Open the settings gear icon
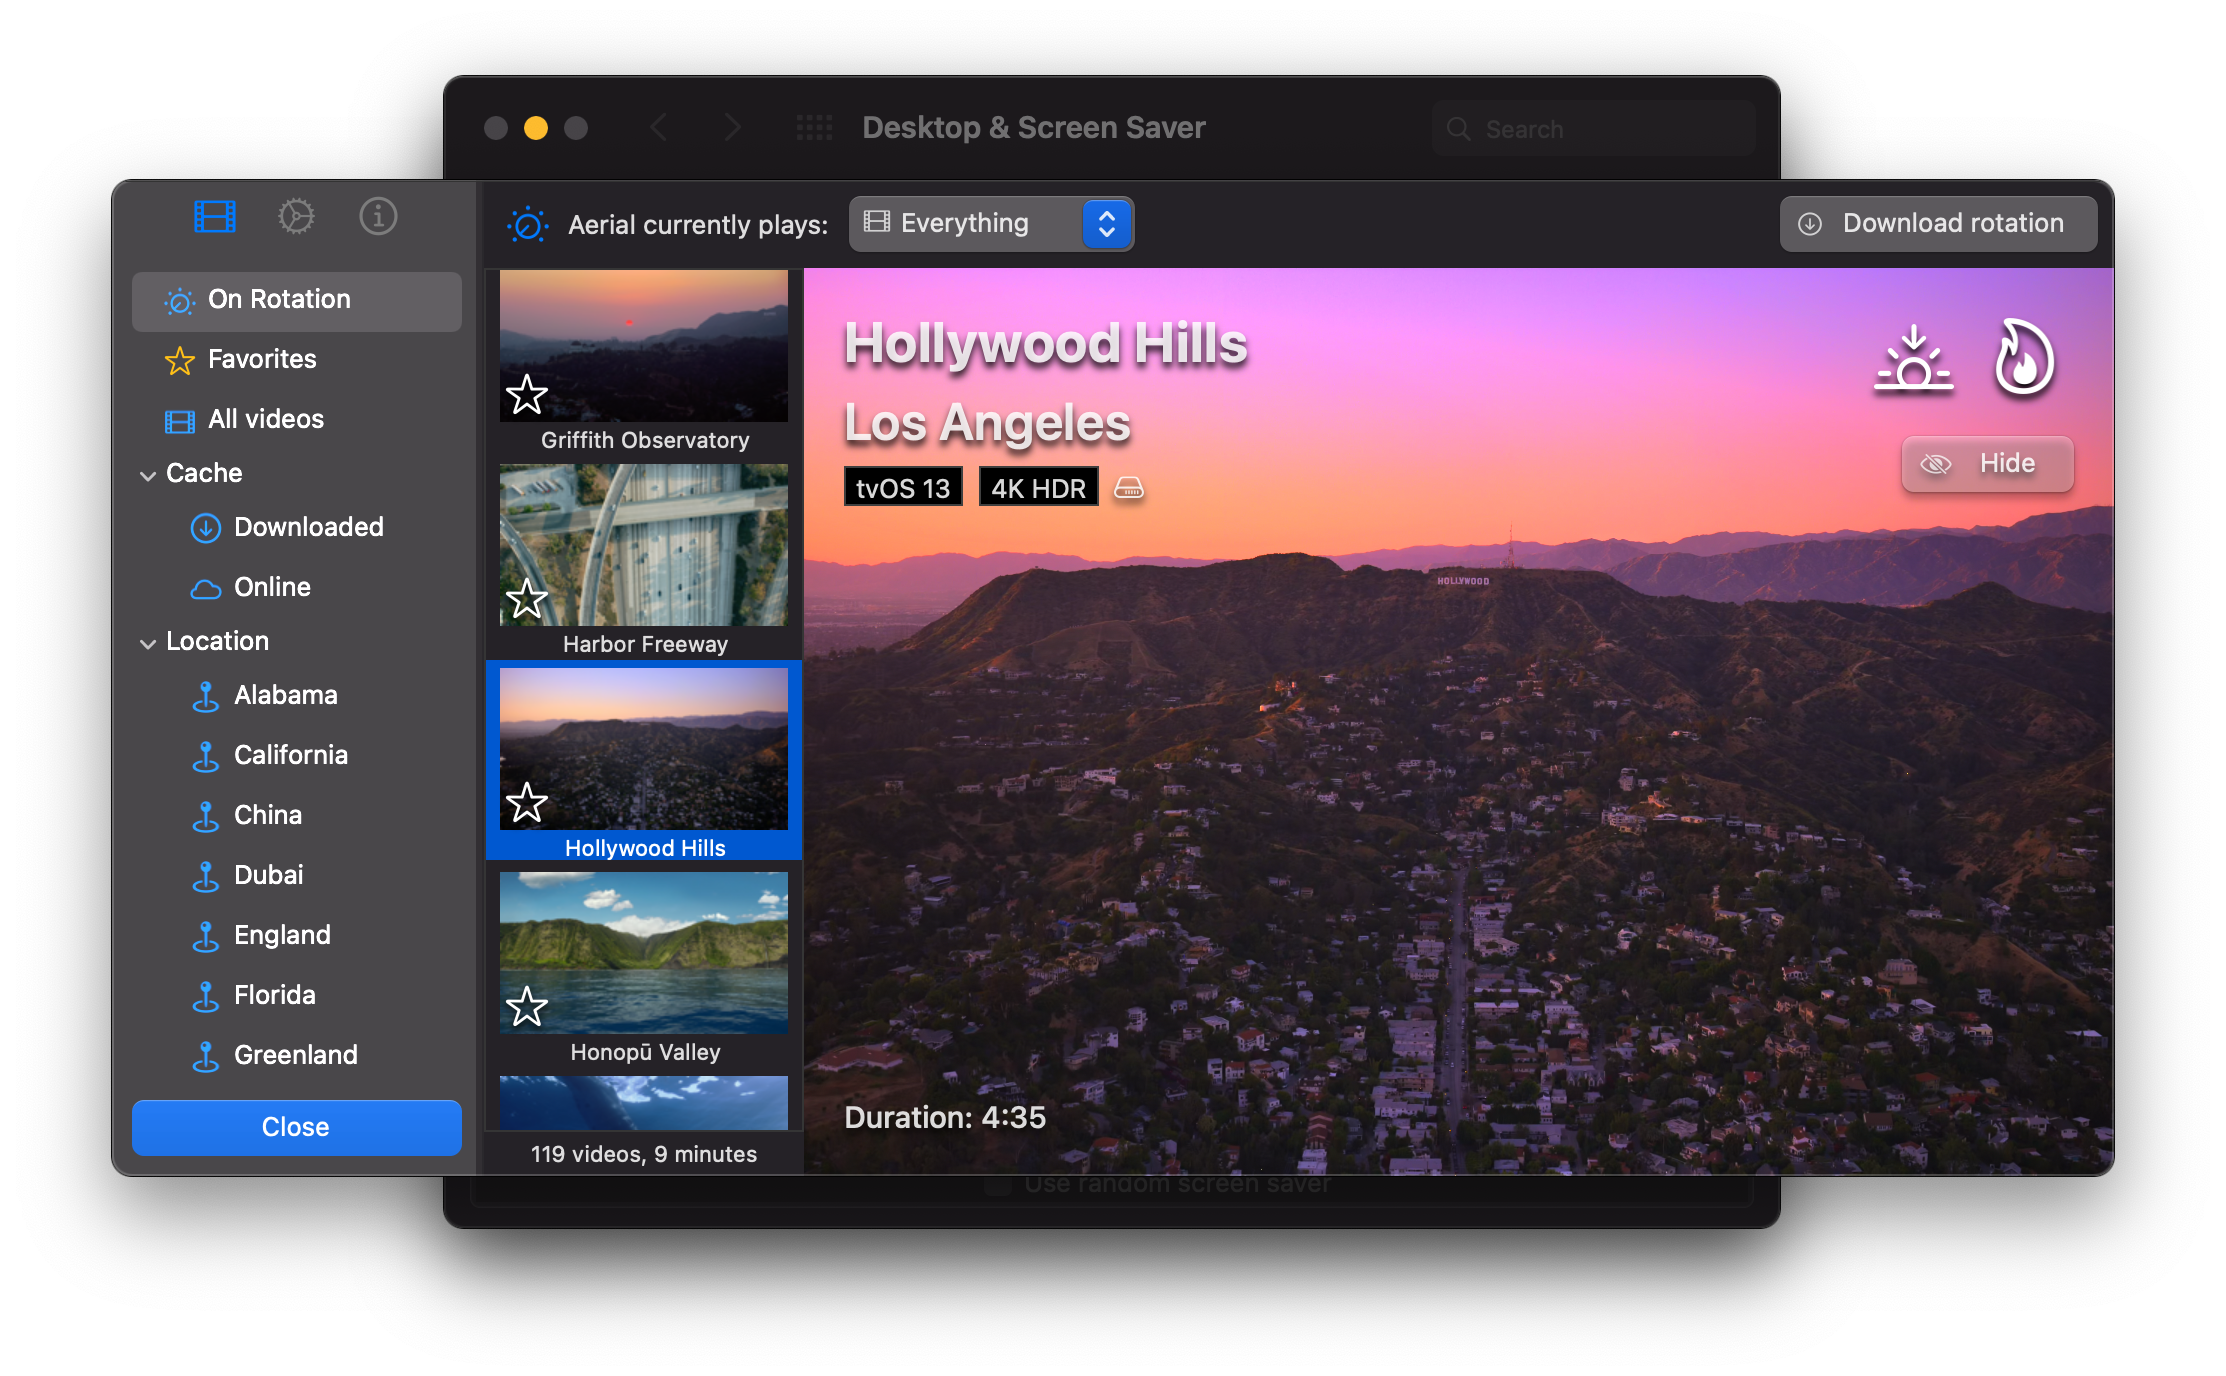 tap(296, 215)
